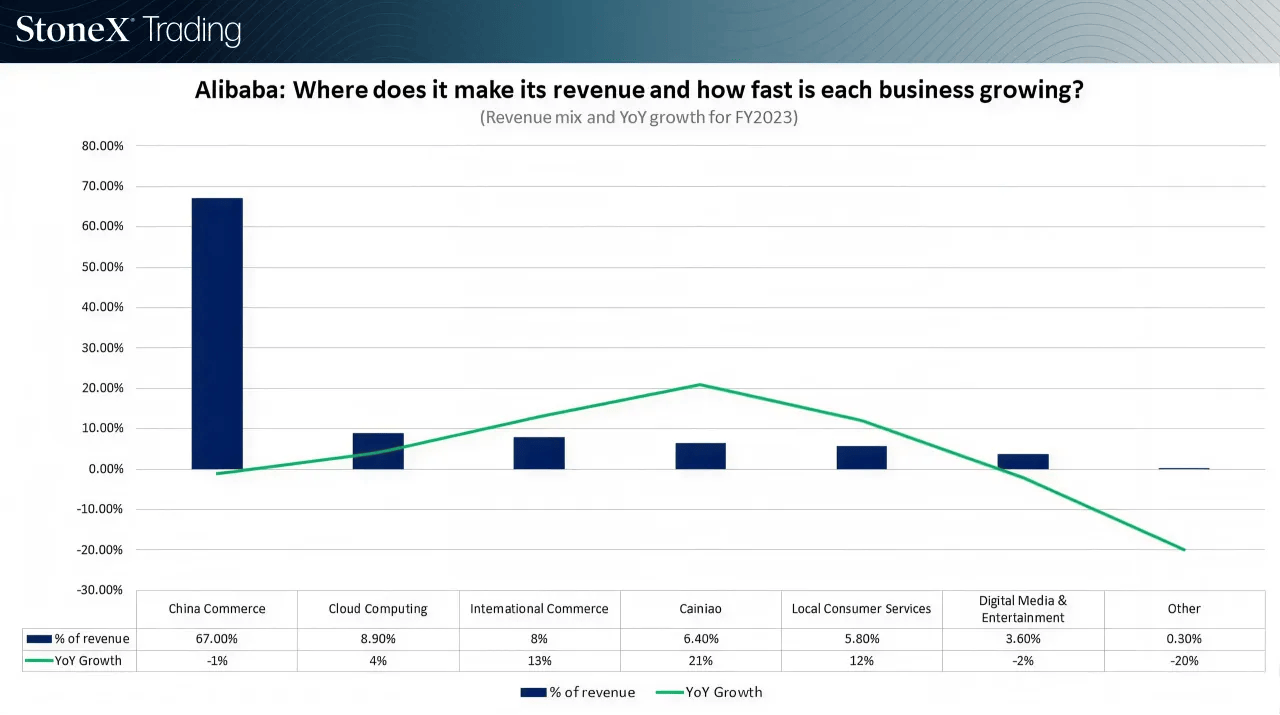Click the subtitle 'Revenue mix and YoY growth for FY2023'
Viewport: 1280px width, 715px height.
[639, 117]
